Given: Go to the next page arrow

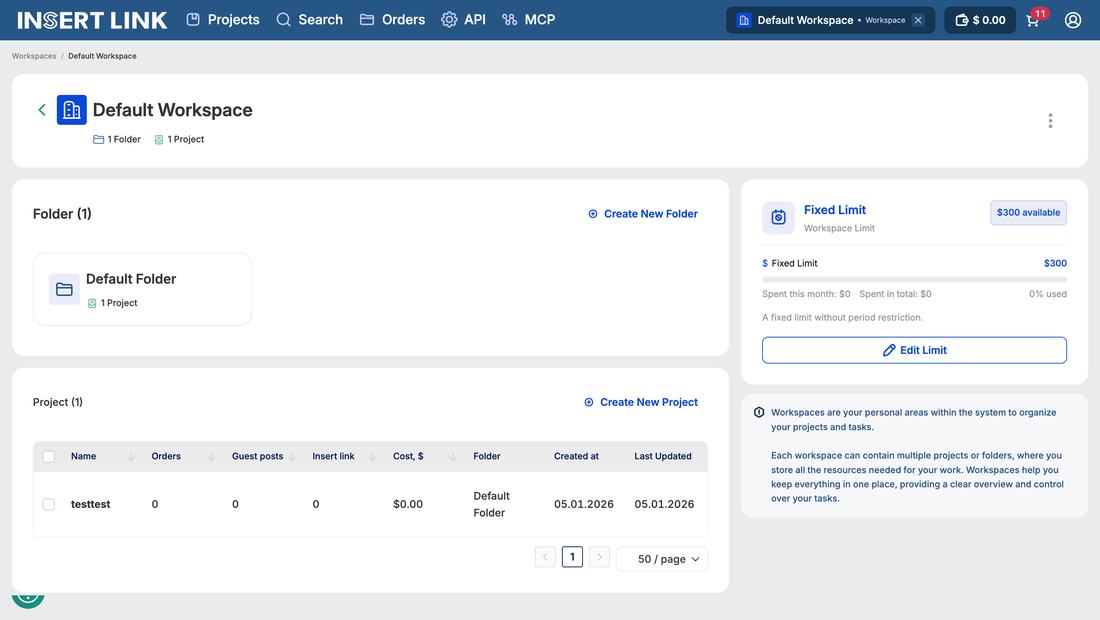Looking at the screenshot, I should [x=599, y=557].
